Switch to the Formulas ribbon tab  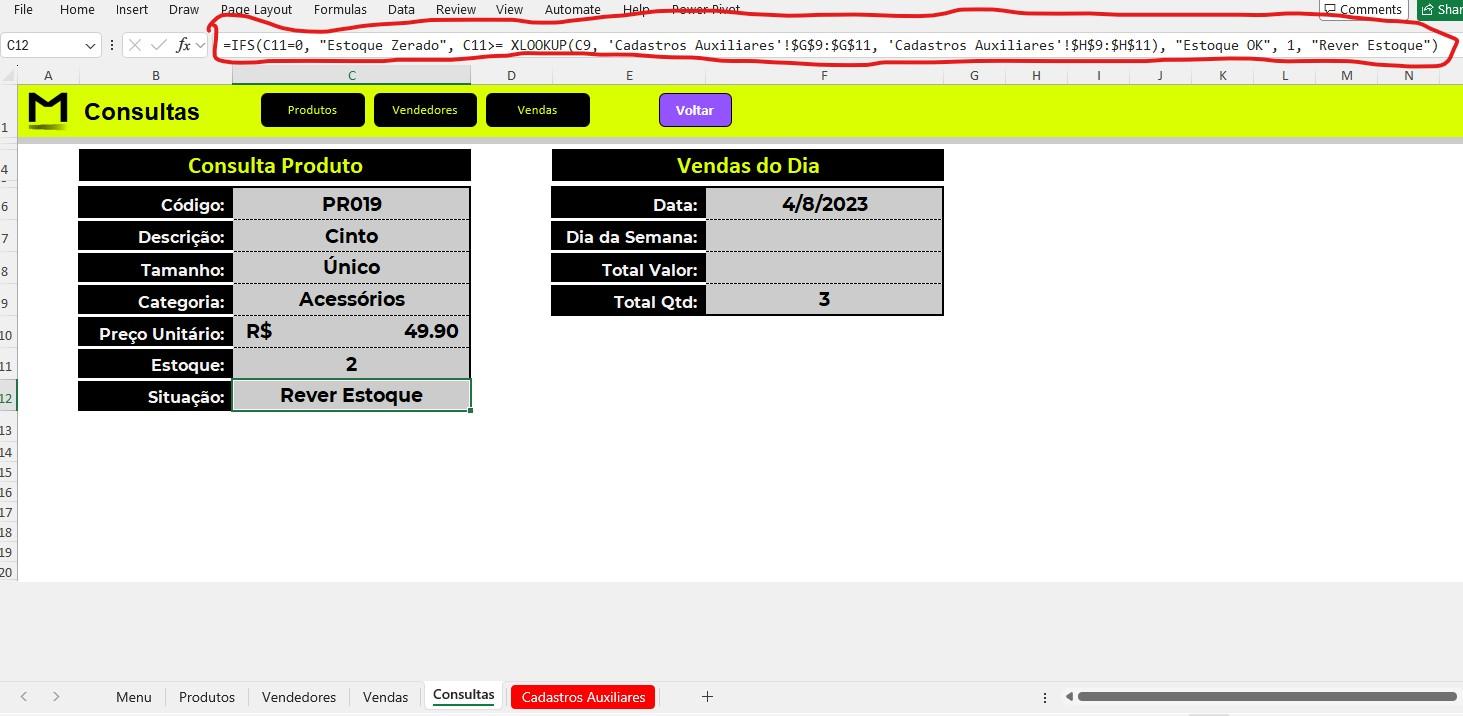340,9
